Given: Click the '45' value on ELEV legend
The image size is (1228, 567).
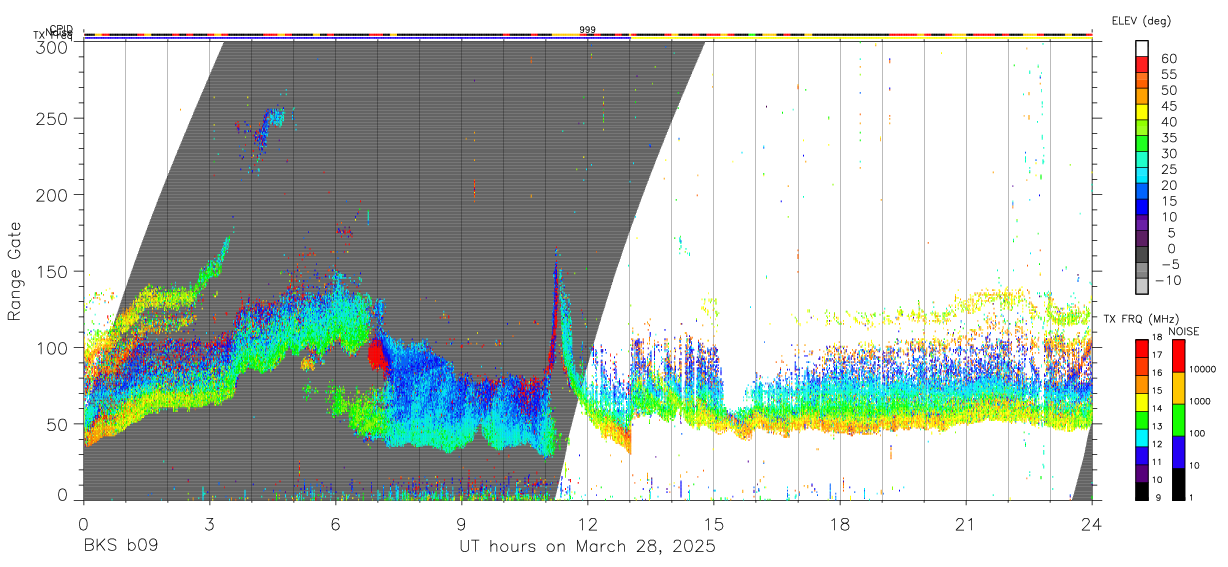Looking at the screenshot, I should click(x=1168, y=105).
